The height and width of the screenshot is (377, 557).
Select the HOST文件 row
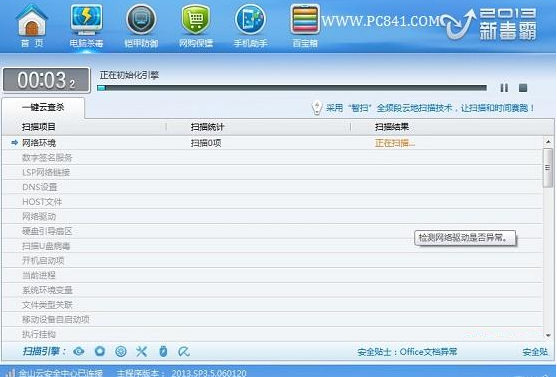point(272,202)
